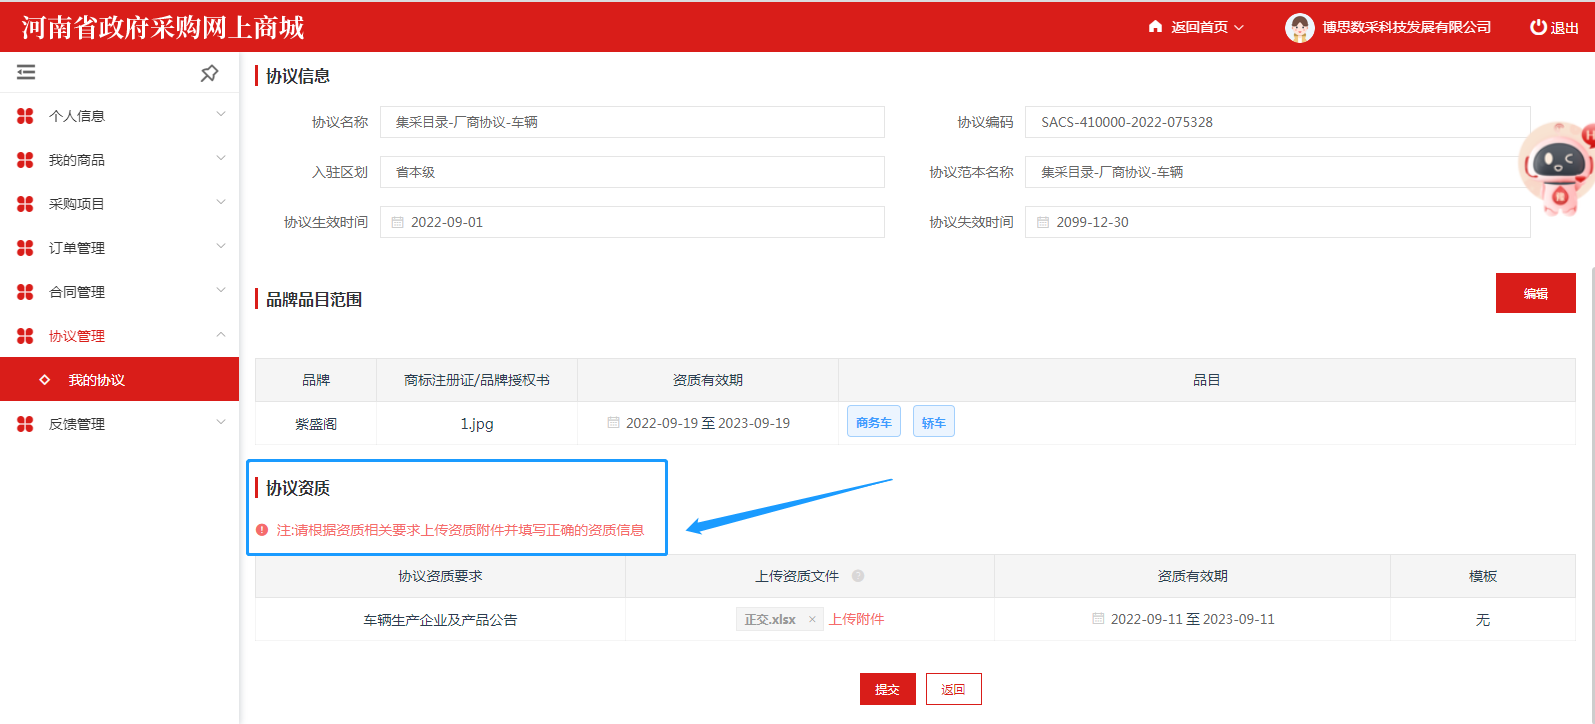Expand the 我的商品 menu chevron
Screen dimensions: 1595x724
221,159
